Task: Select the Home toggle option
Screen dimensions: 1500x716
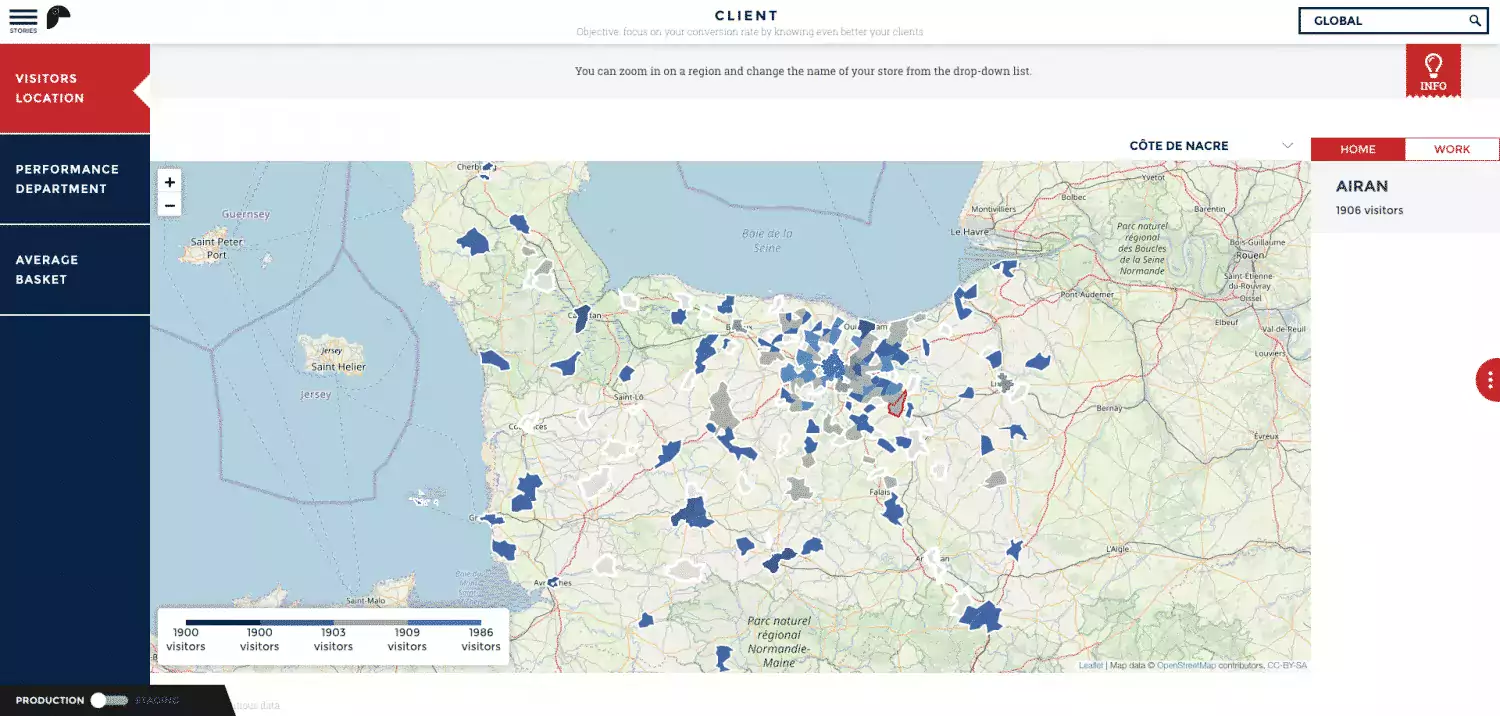Action: point(1357,149)
